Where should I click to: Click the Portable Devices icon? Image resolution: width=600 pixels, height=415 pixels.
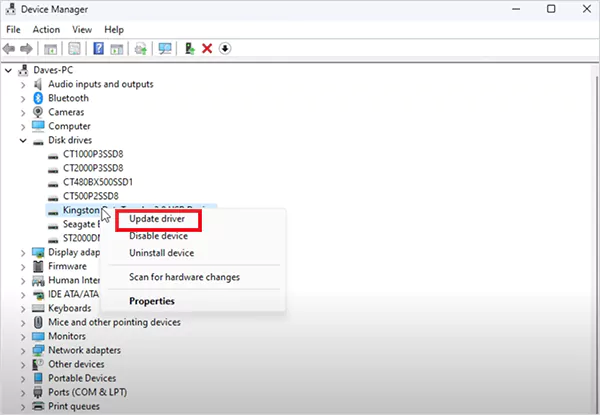(x=38, y=378)
